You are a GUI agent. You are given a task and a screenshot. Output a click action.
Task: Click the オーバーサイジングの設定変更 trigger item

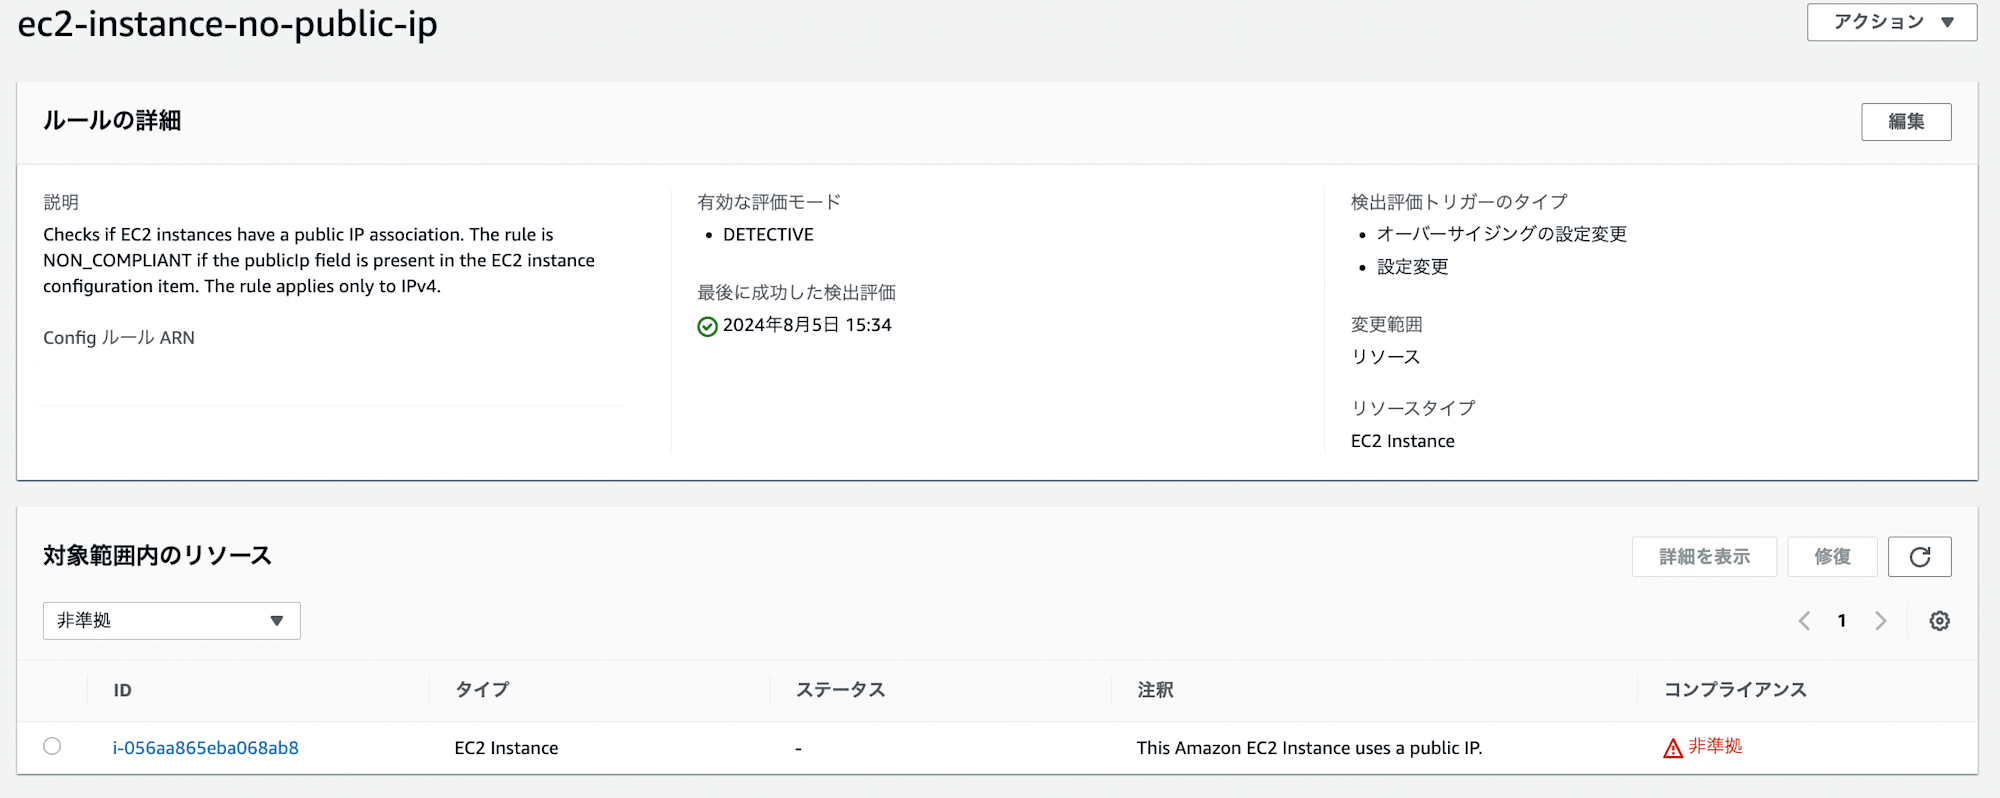pos(1502,234)
